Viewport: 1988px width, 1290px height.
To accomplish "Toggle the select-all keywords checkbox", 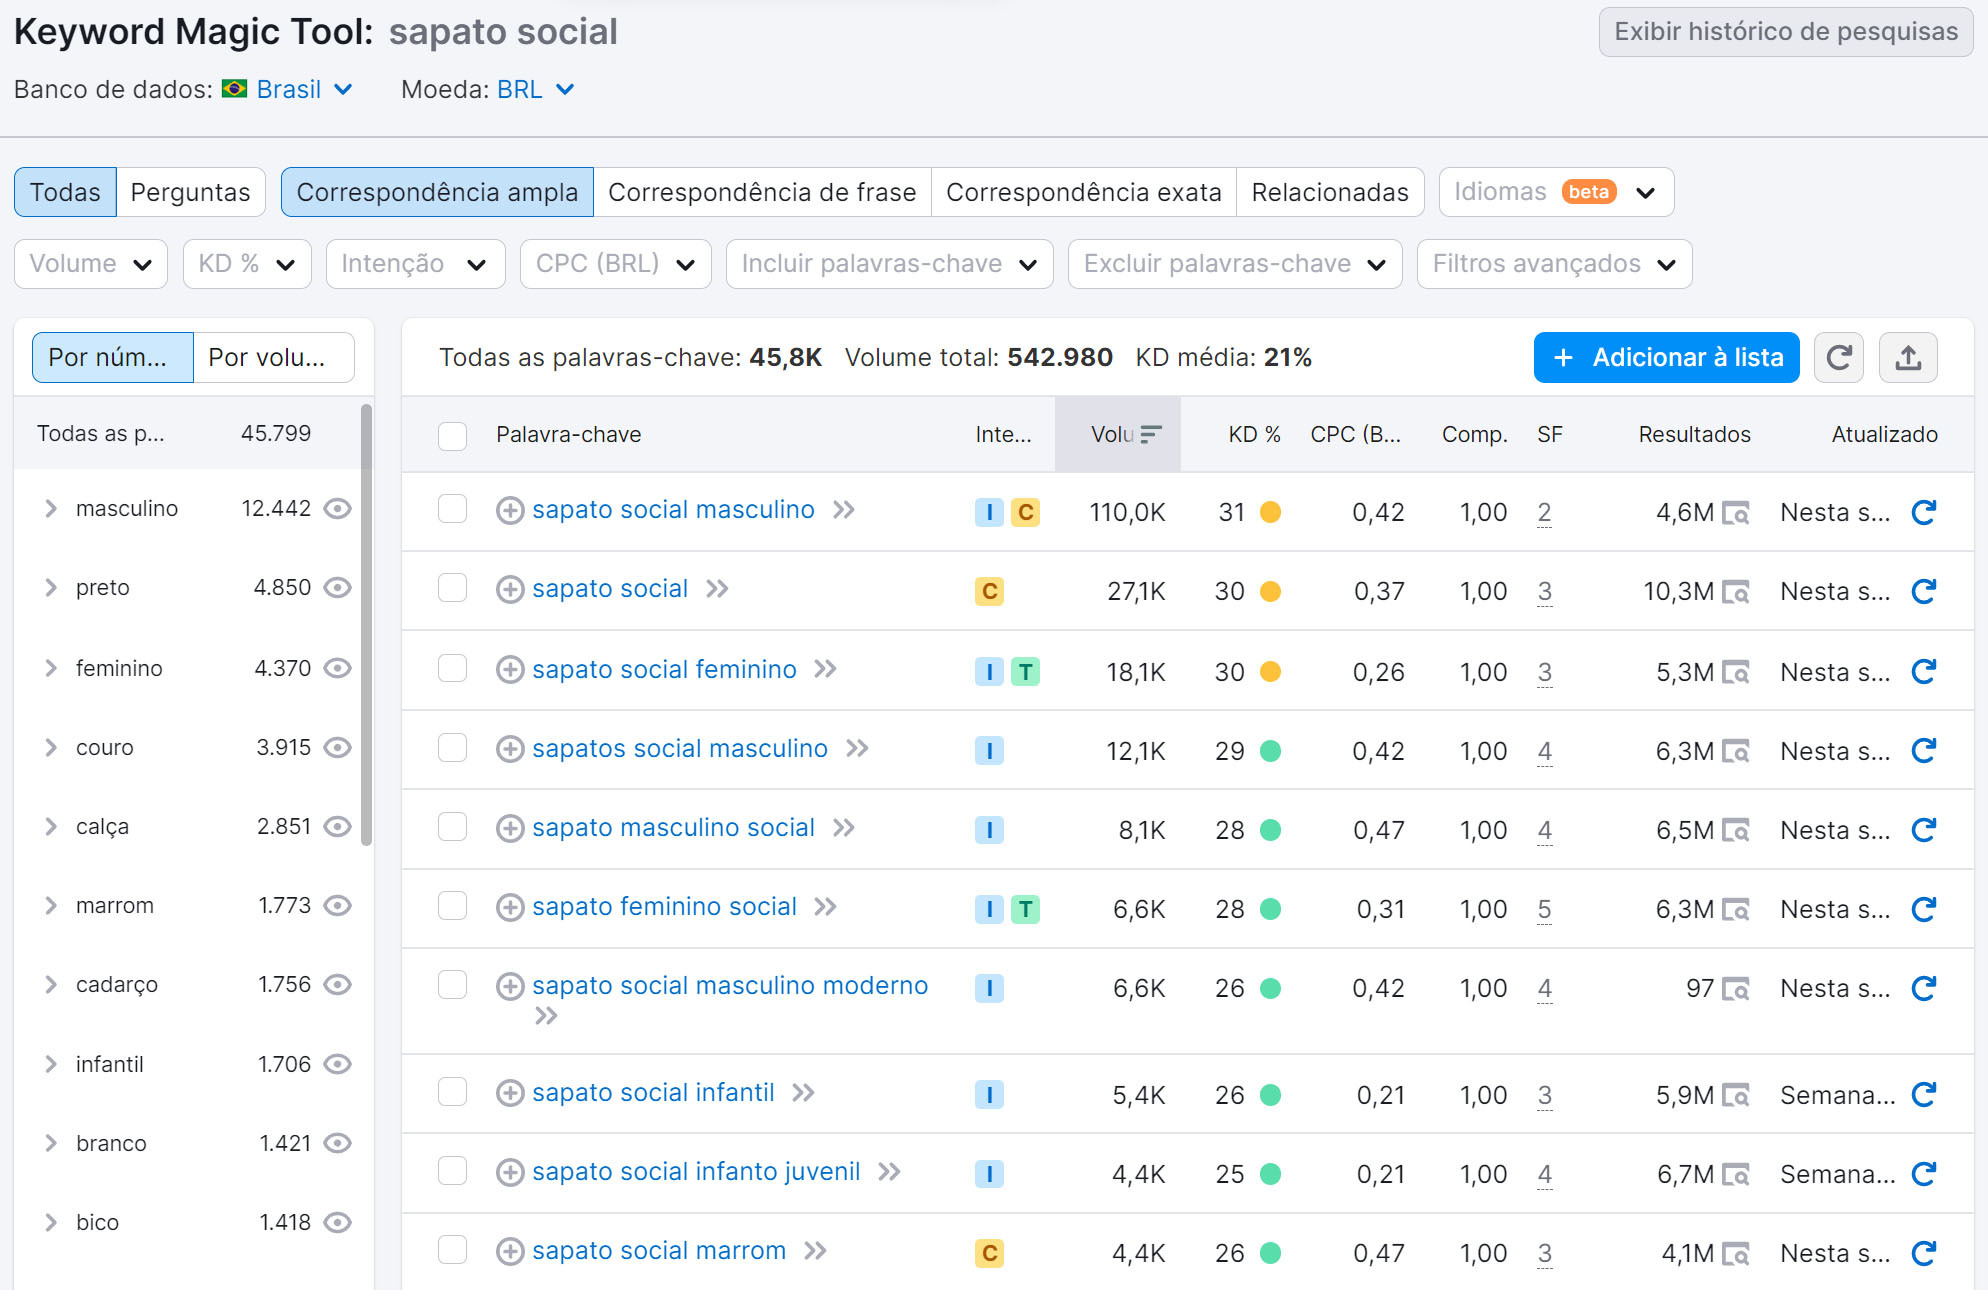I will [x=452, y=436].
